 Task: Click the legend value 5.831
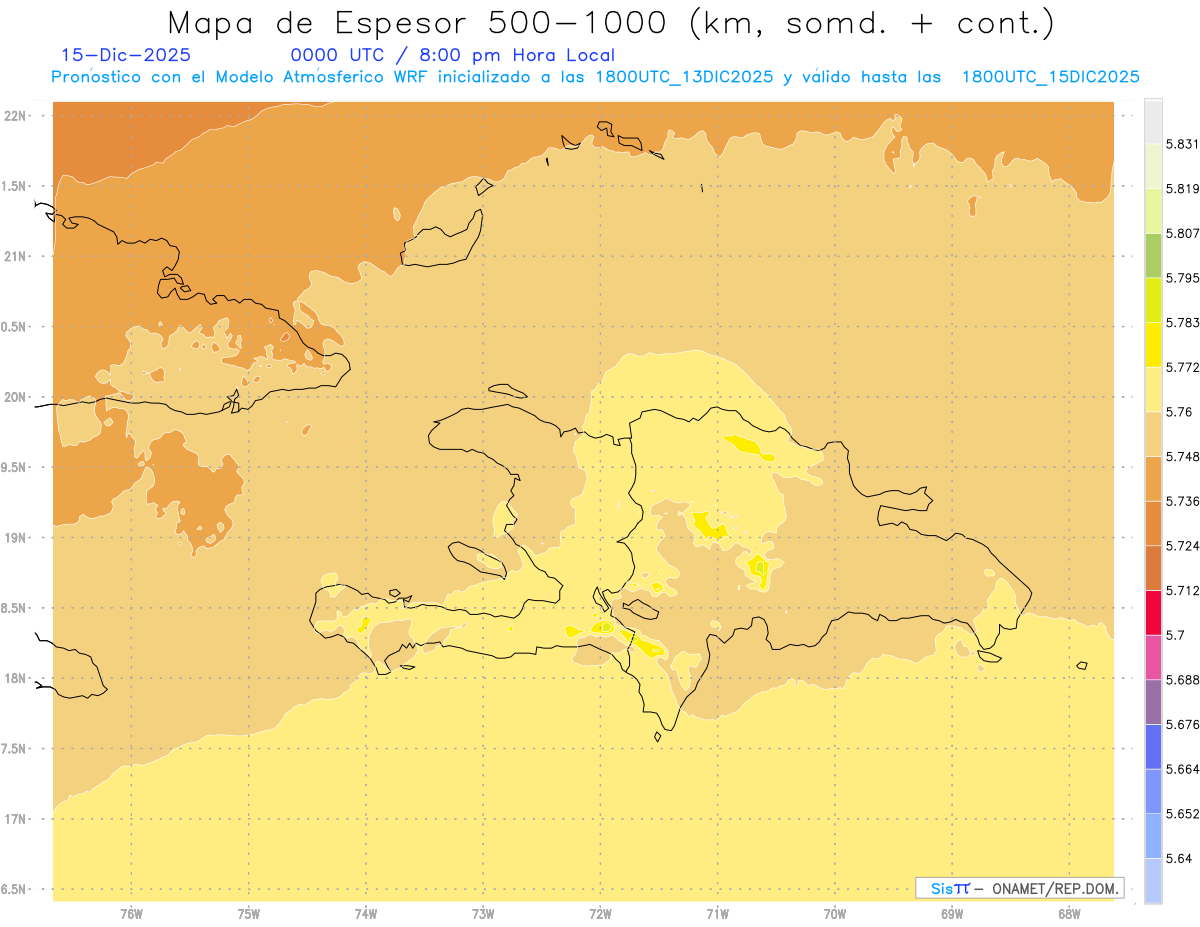[x=1182, y=144]
